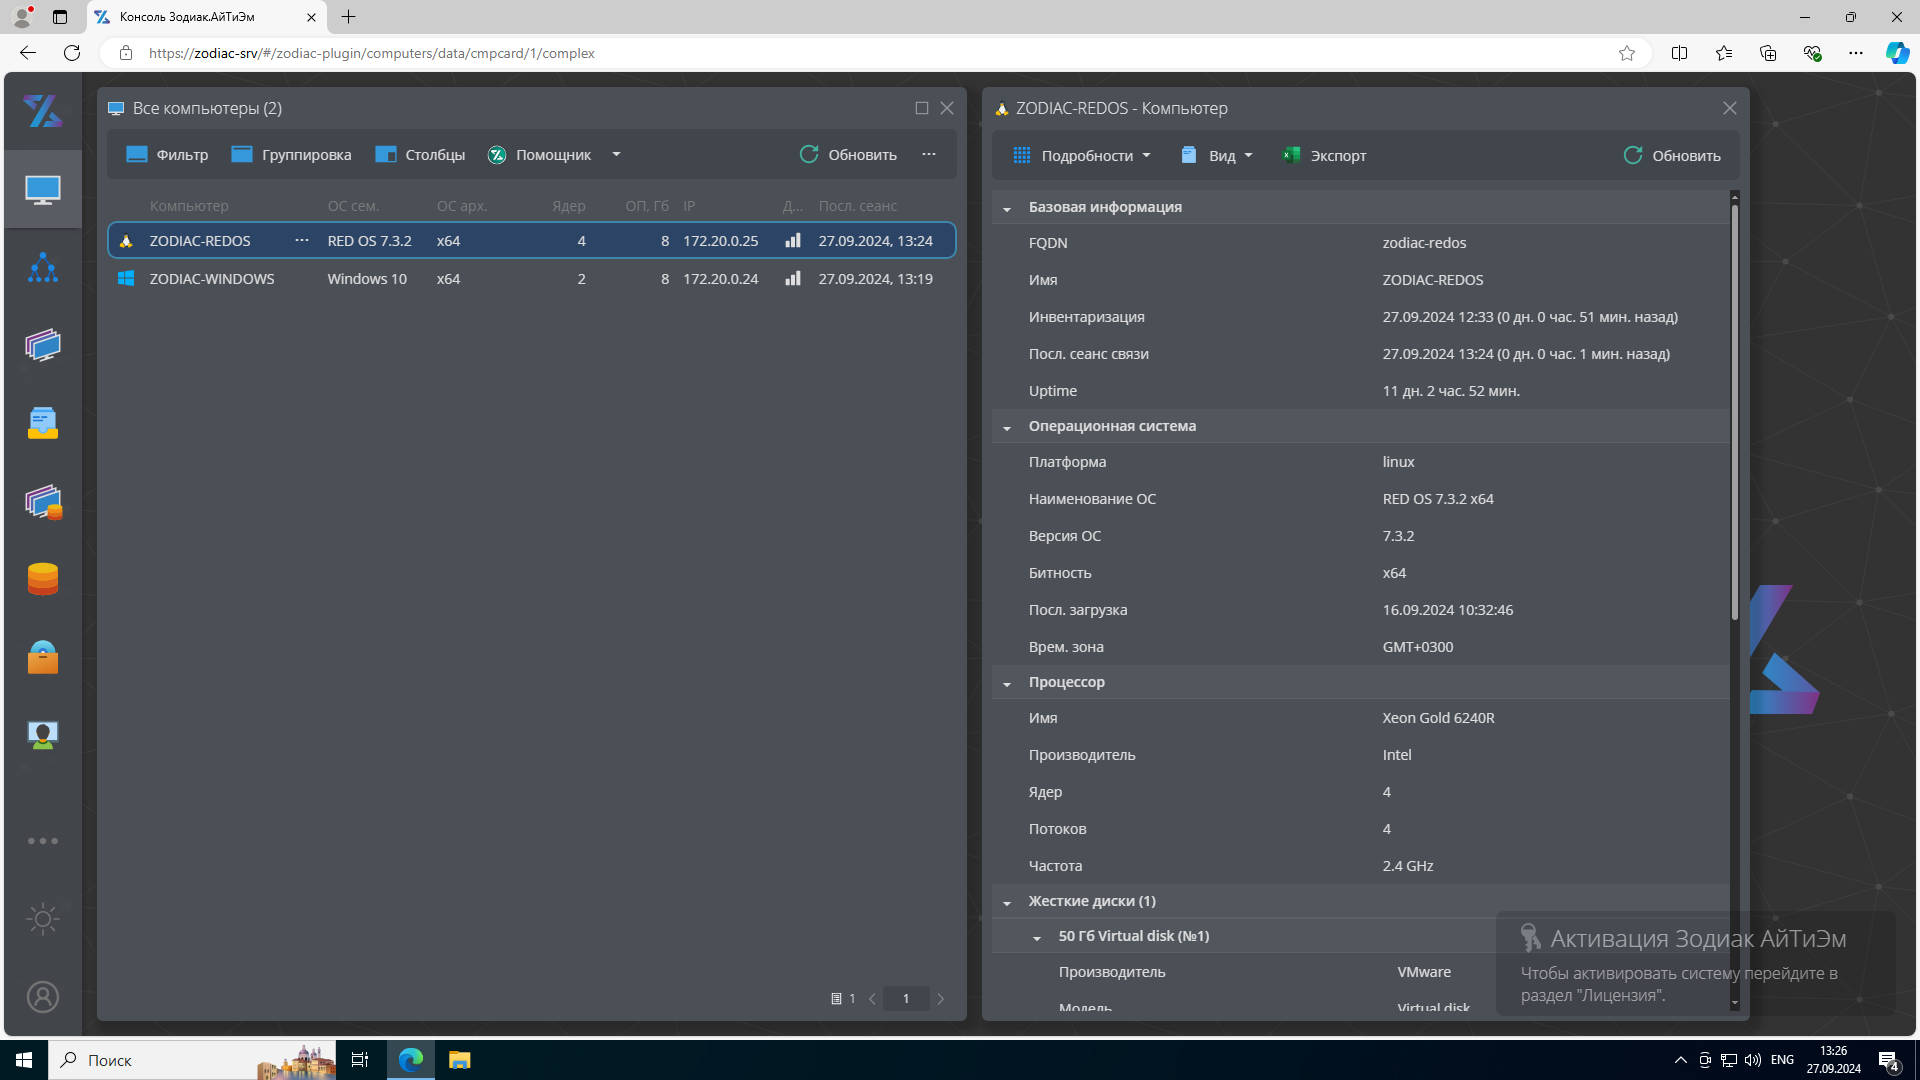The height and width of the screenshot is (1080, 1920).
Task: Sort by Компьютер column header
Action: (x=189, y=206)
